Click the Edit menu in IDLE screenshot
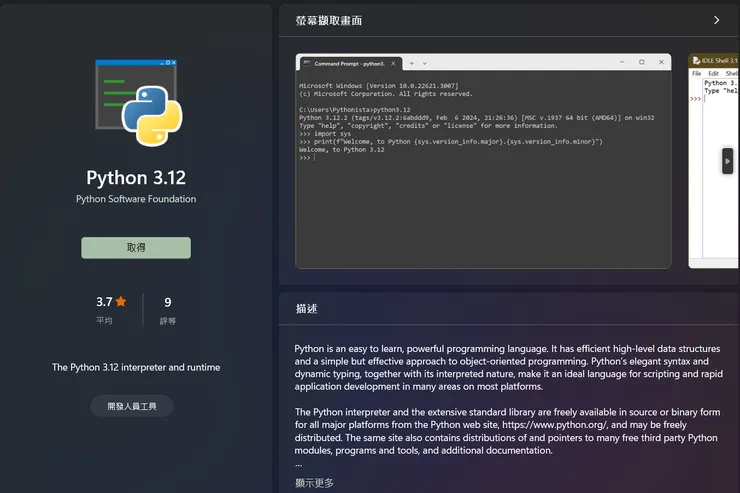The height and width of the screenshot is (493, 740). click(x=713, y=74)
